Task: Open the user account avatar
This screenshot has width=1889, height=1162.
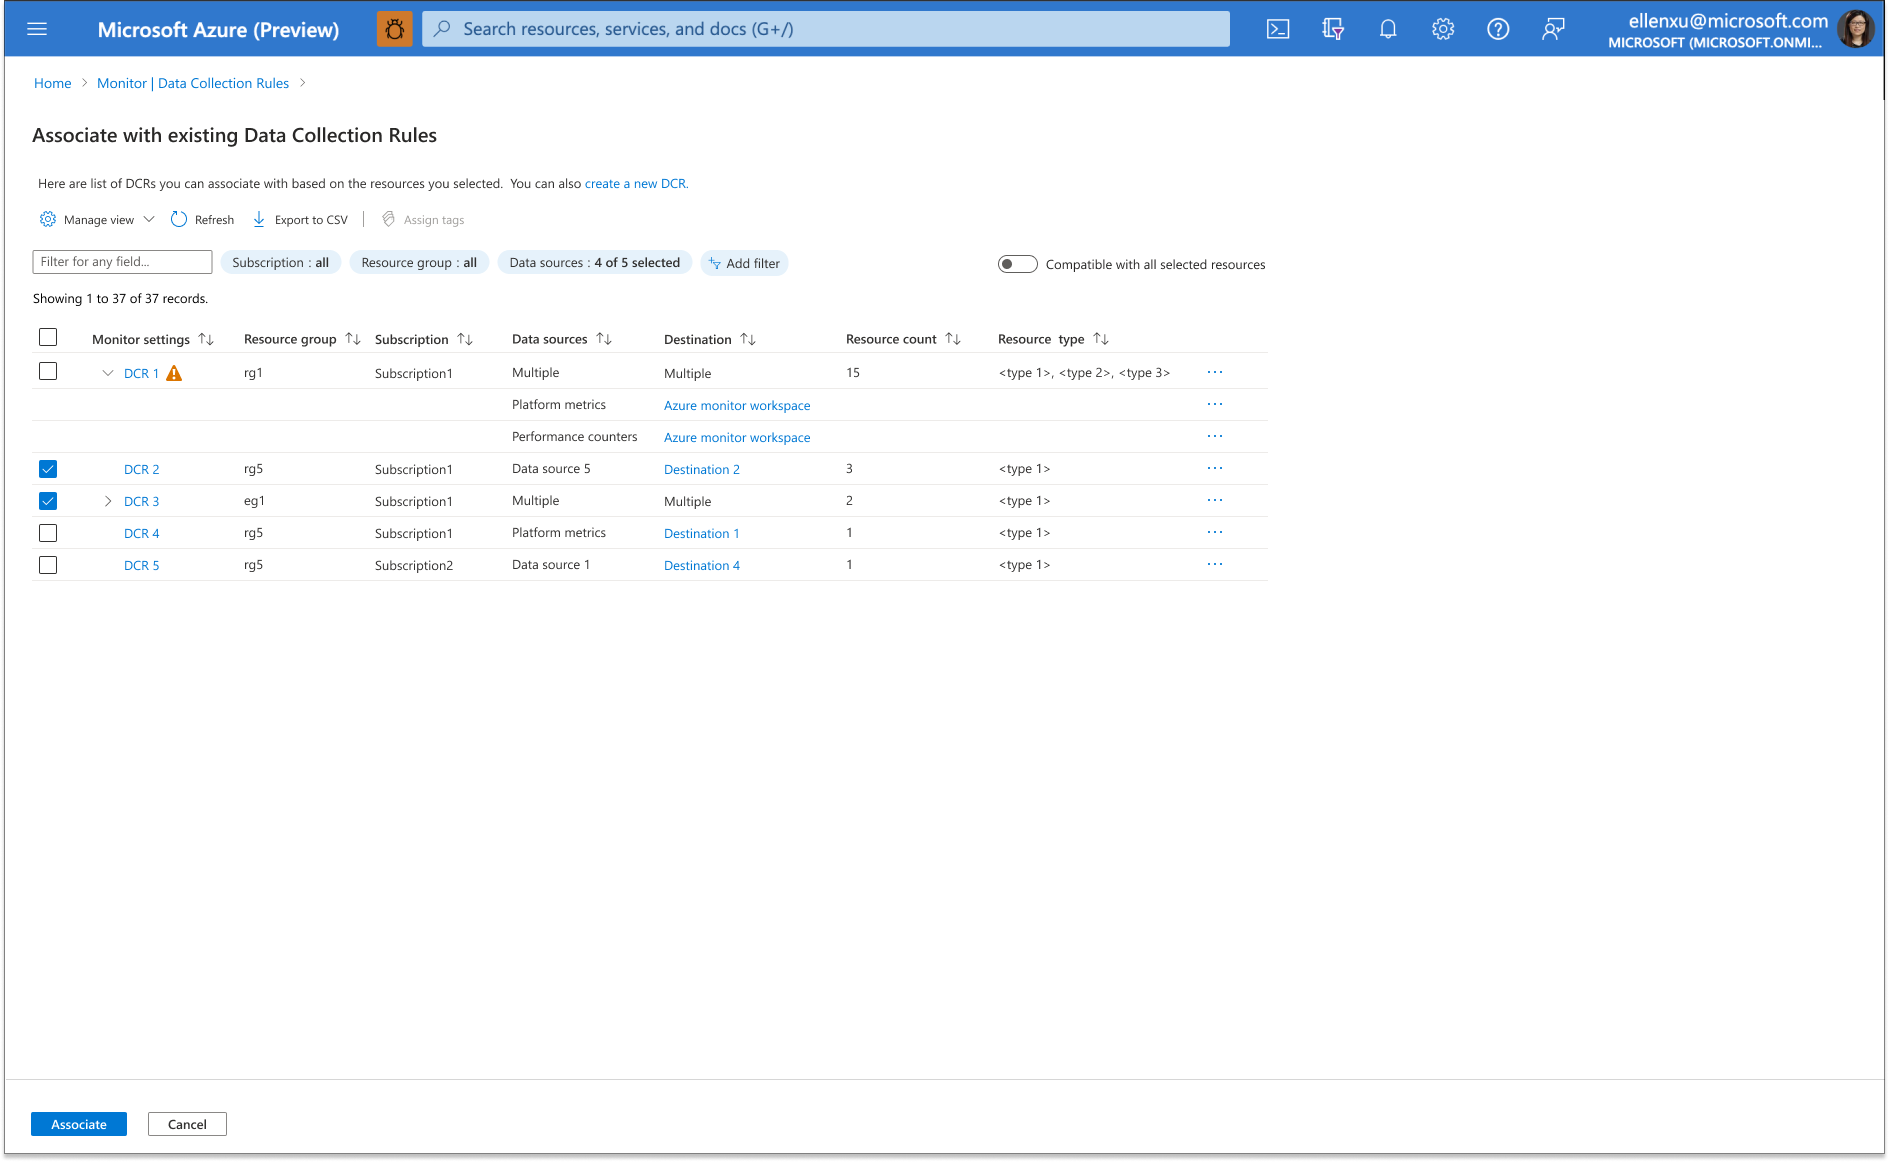Action: tap(1856, 29)
